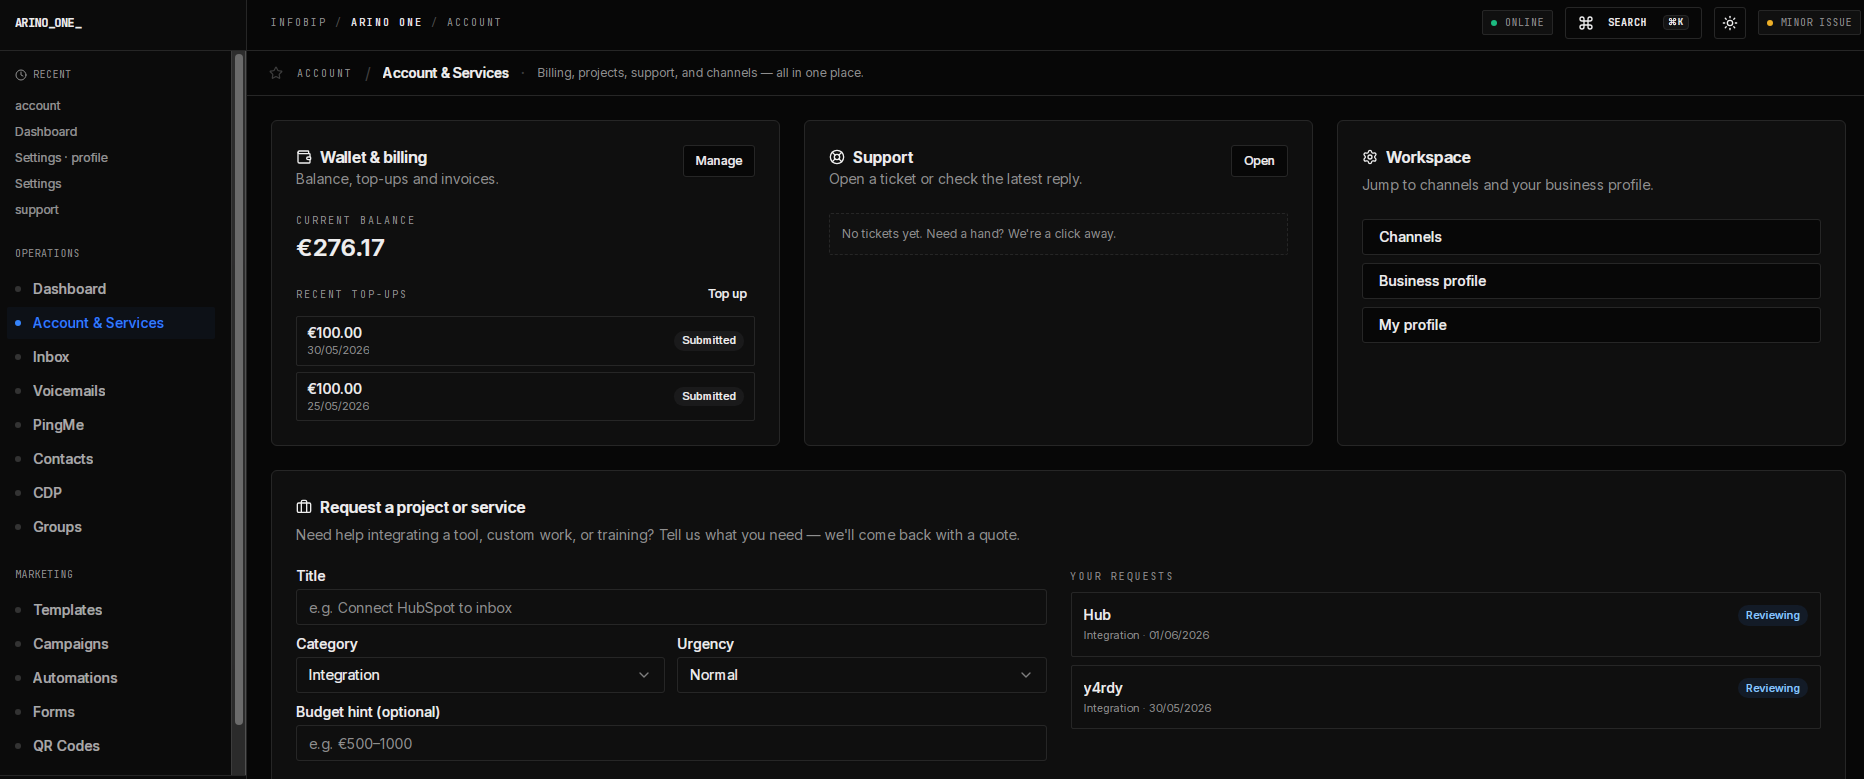1864x779 pixels.
Task: Select Account & Services in sidebar
Action: coord(111,323)
